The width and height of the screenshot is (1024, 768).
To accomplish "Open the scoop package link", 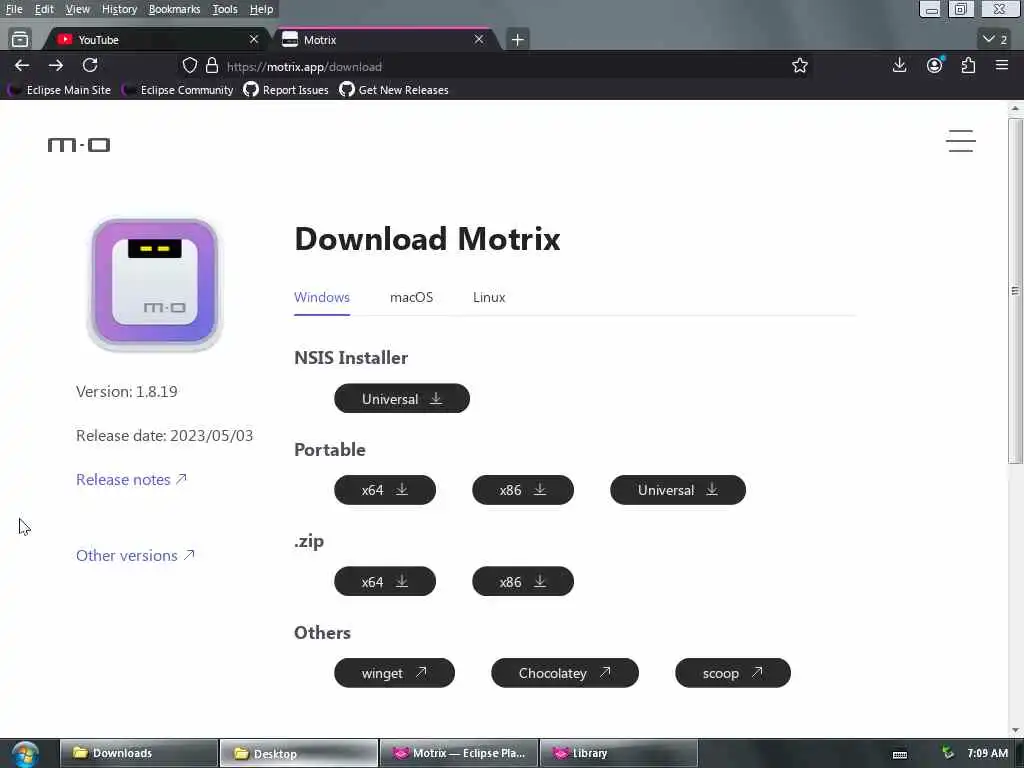I will point(733,673).
